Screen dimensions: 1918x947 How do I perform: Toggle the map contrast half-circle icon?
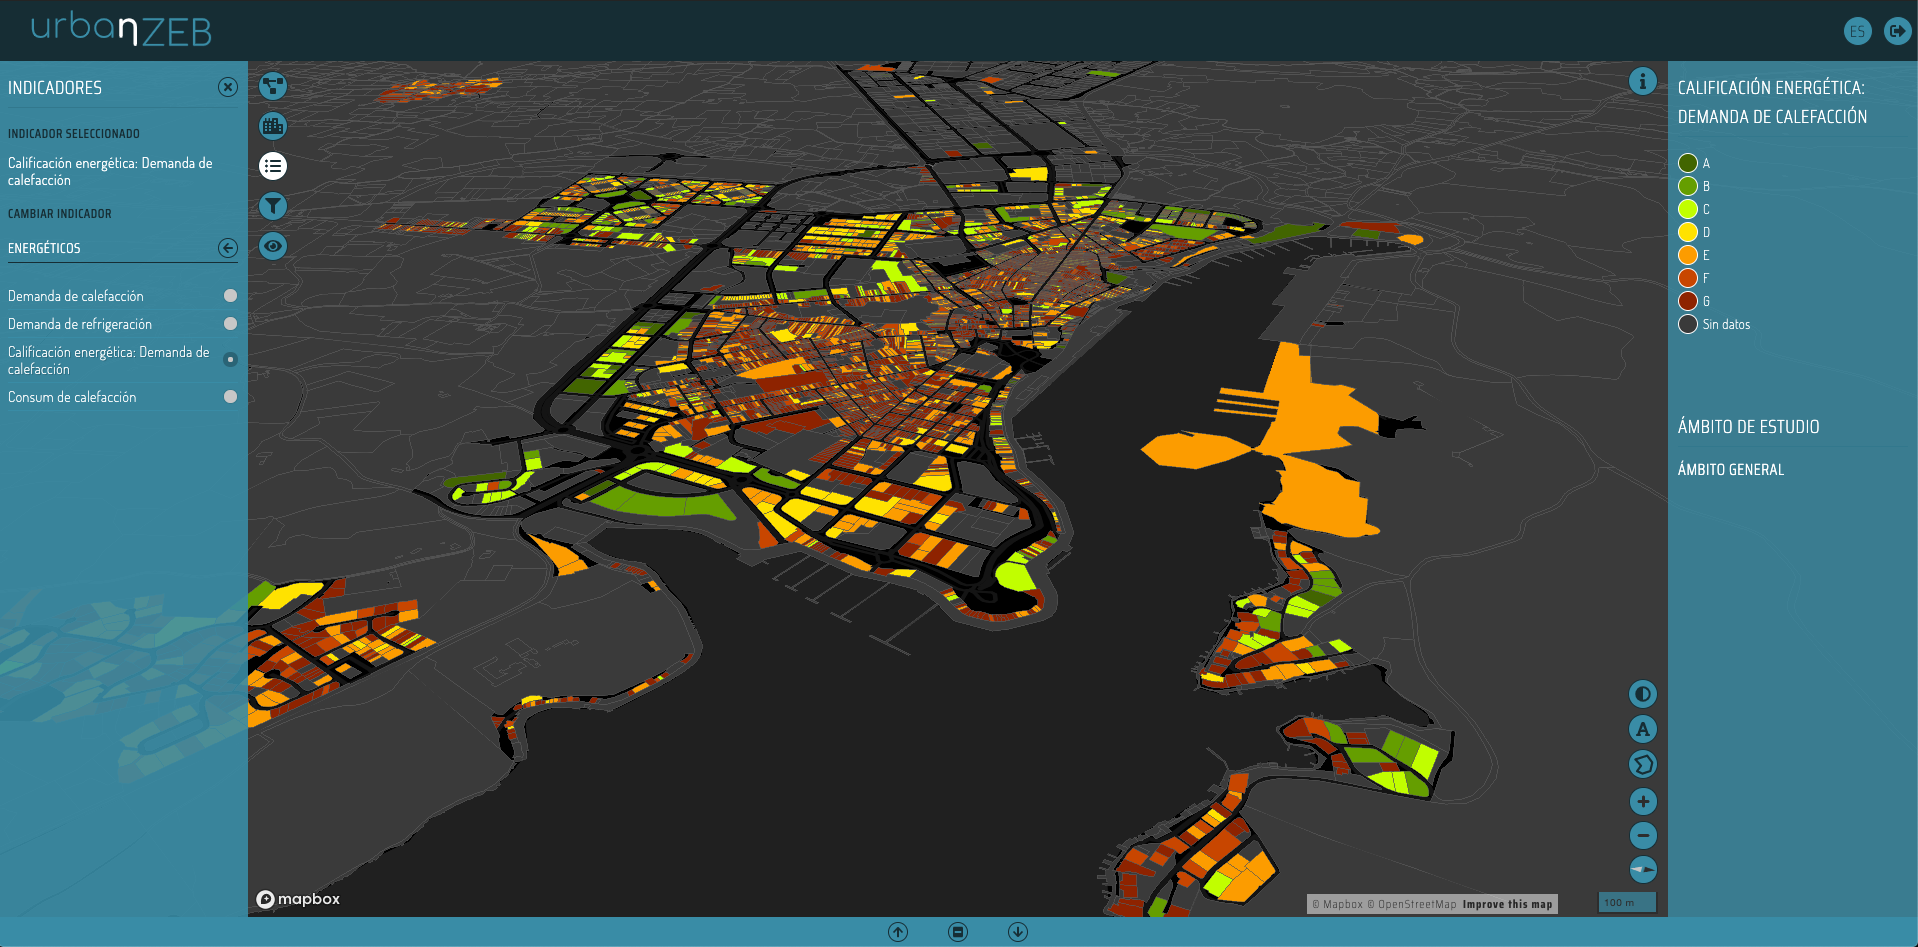point(1643,694)
